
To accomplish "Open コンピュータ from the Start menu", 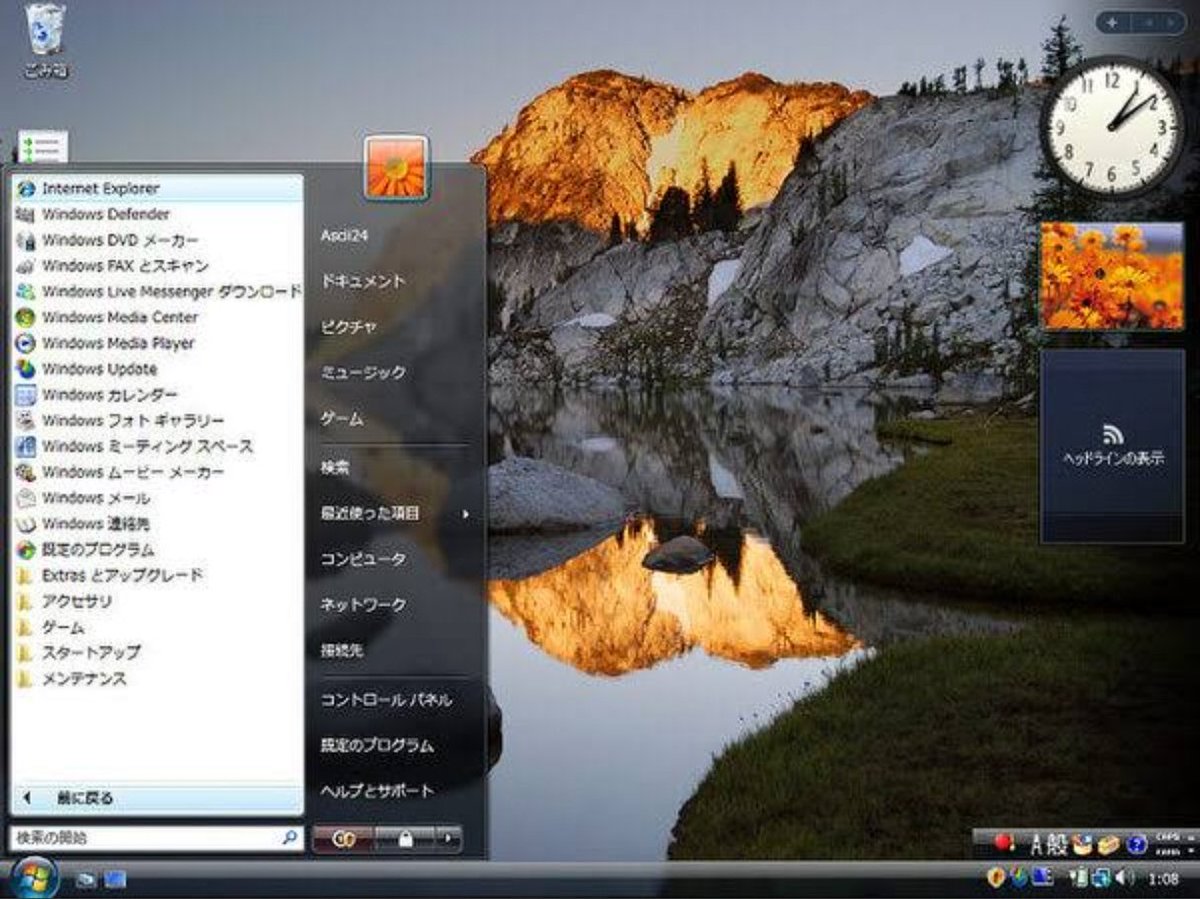I will click(363, 559).
